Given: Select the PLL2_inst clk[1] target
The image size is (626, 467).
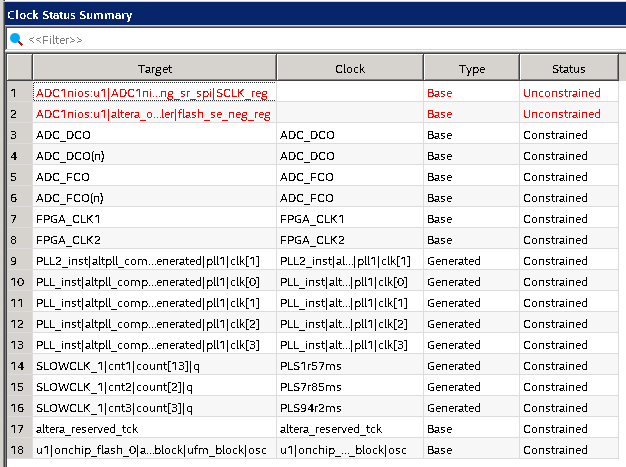Looking at the screenshot, I should point(153,261).
